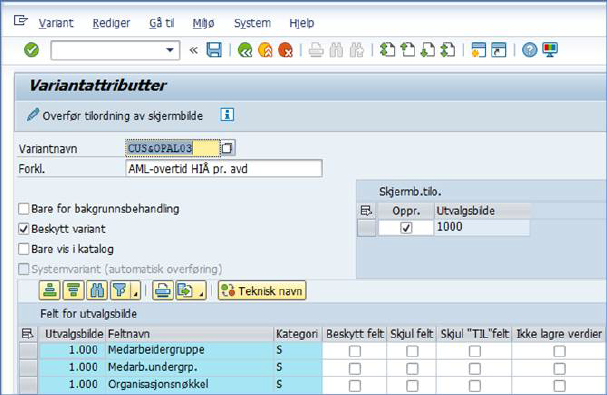
Task: Open the Gå til menu
Action: [162, 23]
